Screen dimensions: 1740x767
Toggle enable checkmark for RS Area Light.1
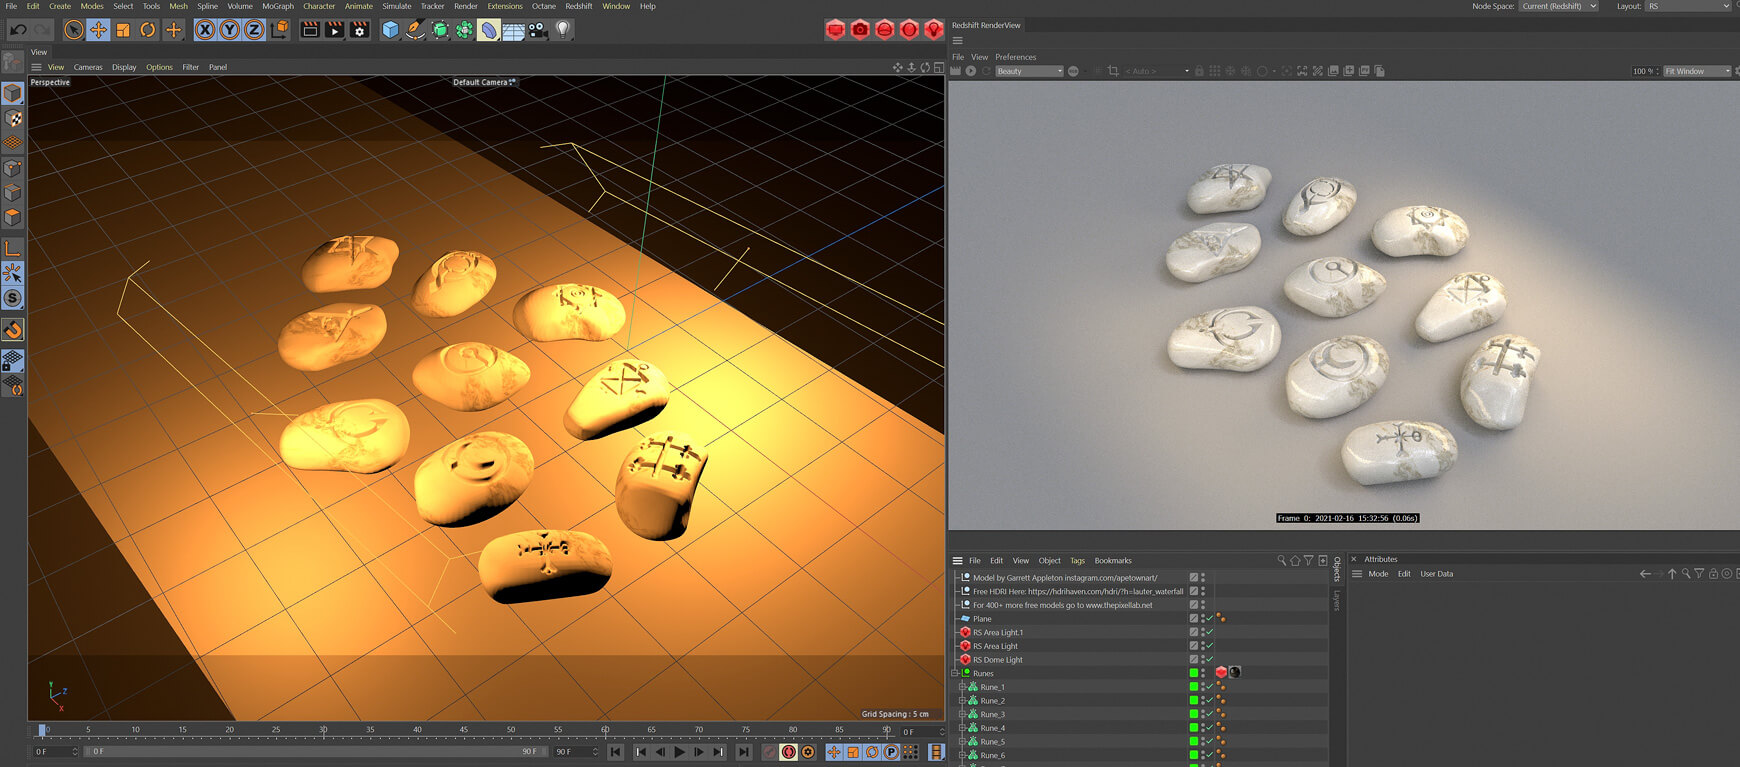coord(1210,632)
